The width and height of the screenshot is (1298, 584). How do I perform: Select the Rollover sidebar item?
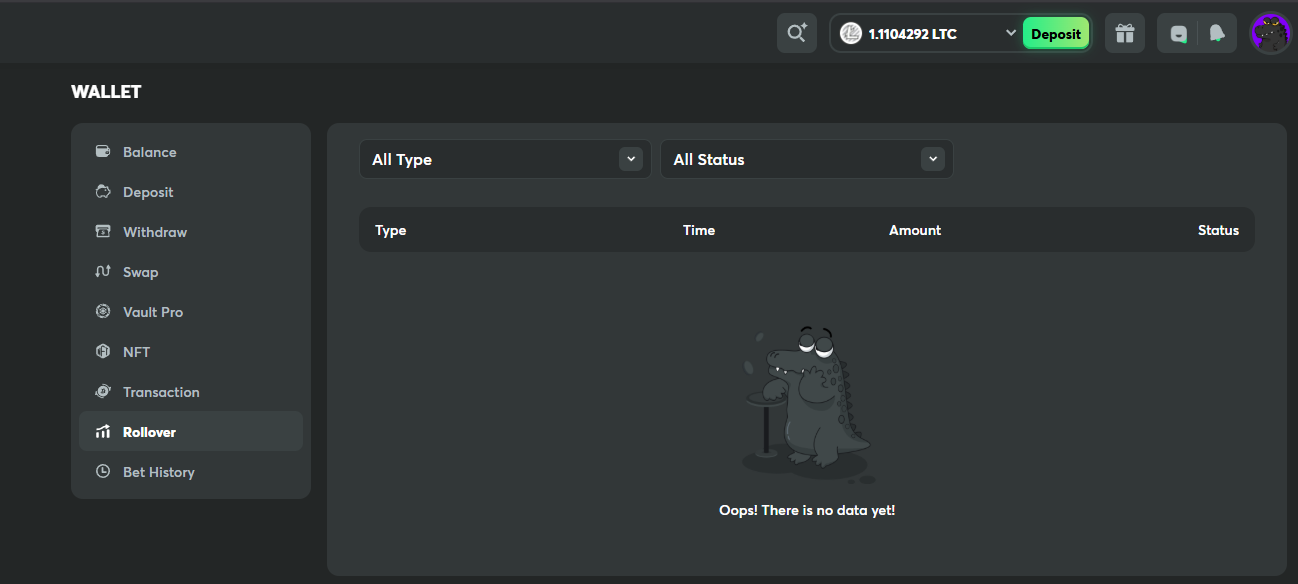(x=191, y=431)
